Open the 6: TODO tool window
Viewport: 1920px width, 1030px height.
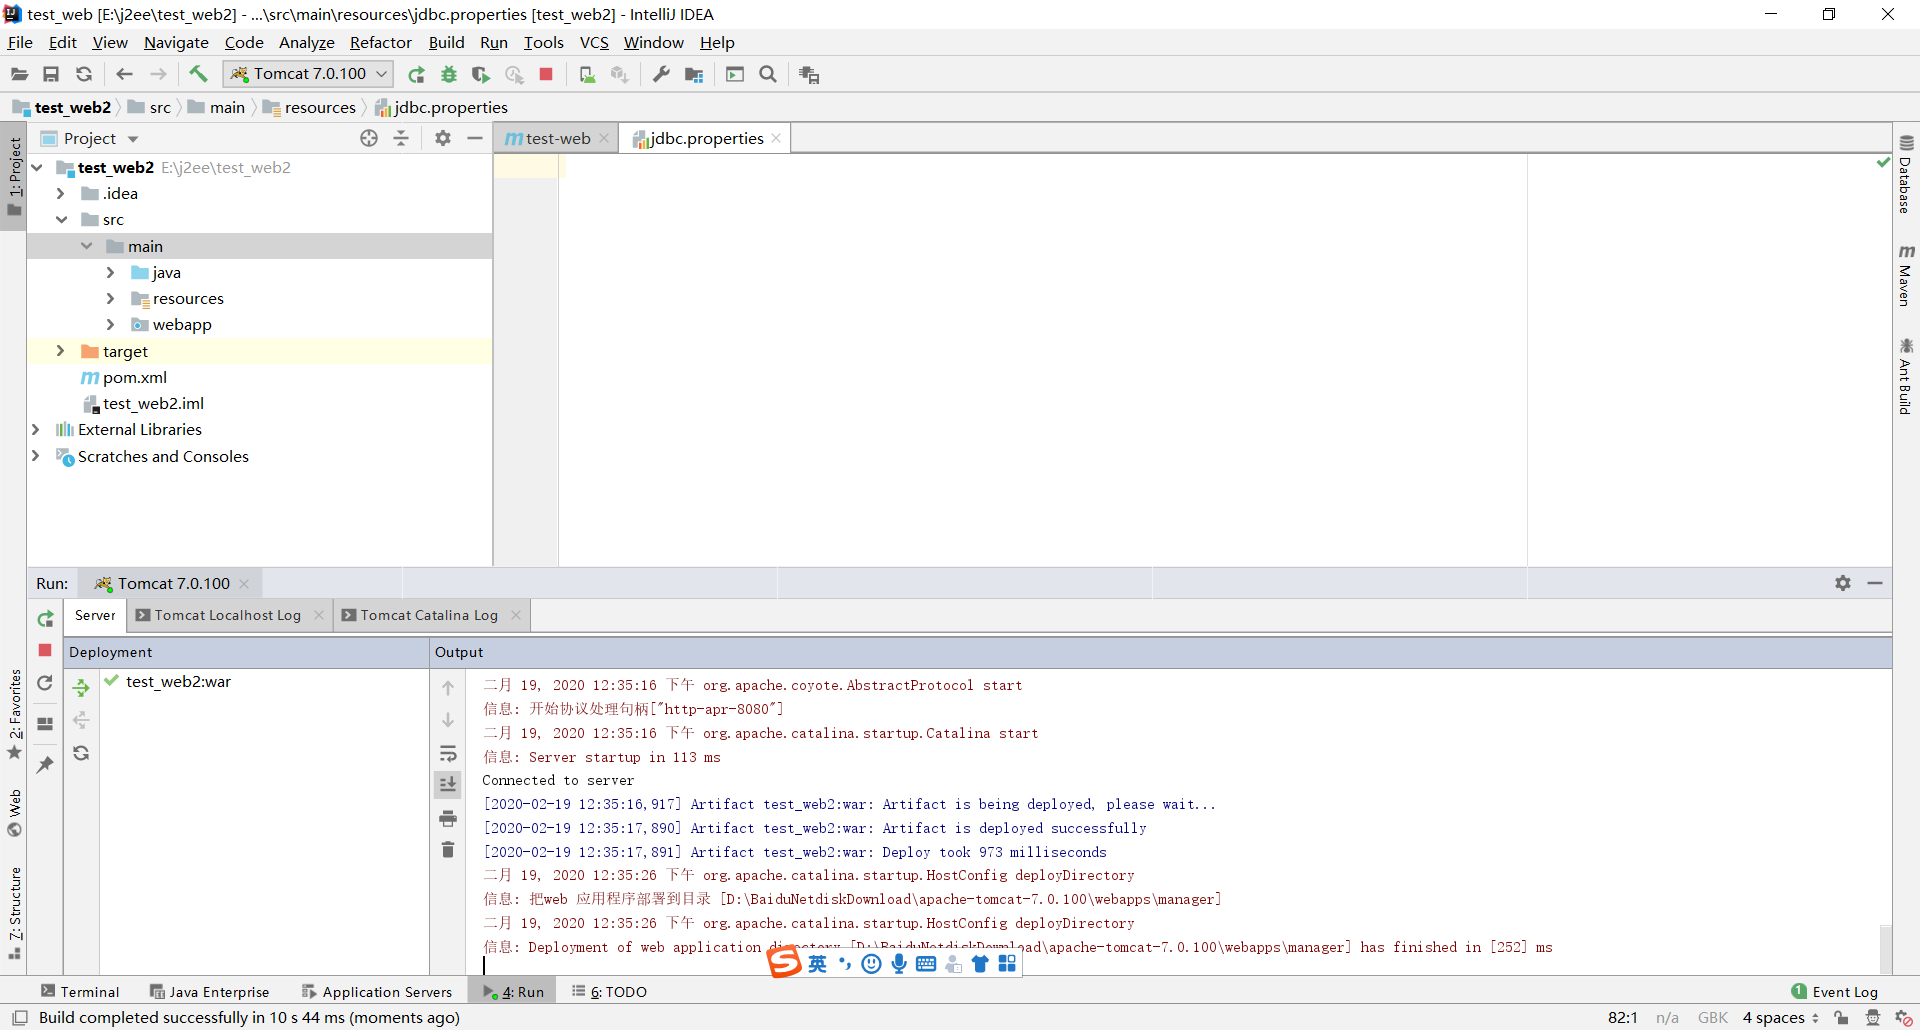609,992
